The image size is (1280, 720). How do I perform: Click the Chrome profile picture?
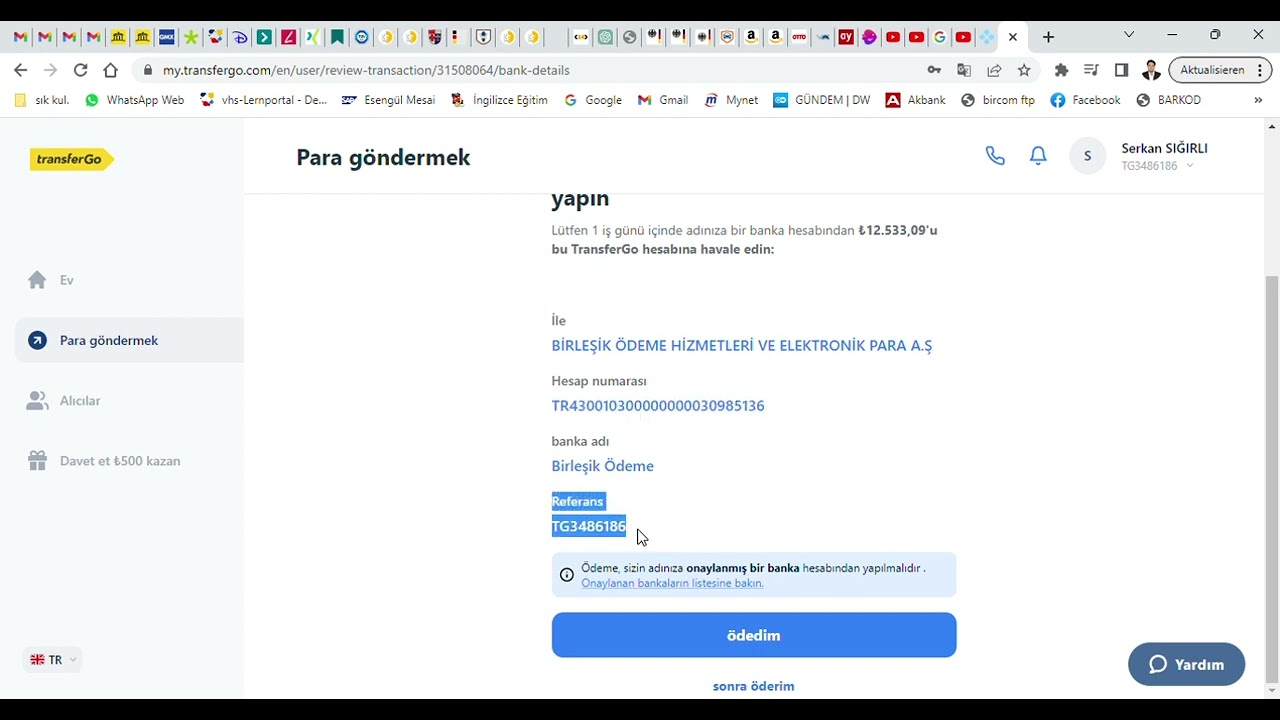[1151, 70]
